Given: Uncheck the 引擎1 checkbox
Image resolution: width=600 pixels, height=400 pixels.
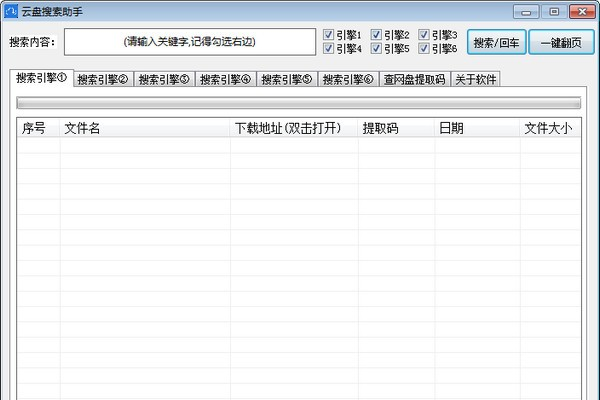Looking at the screenshot, I should [328, 34].
